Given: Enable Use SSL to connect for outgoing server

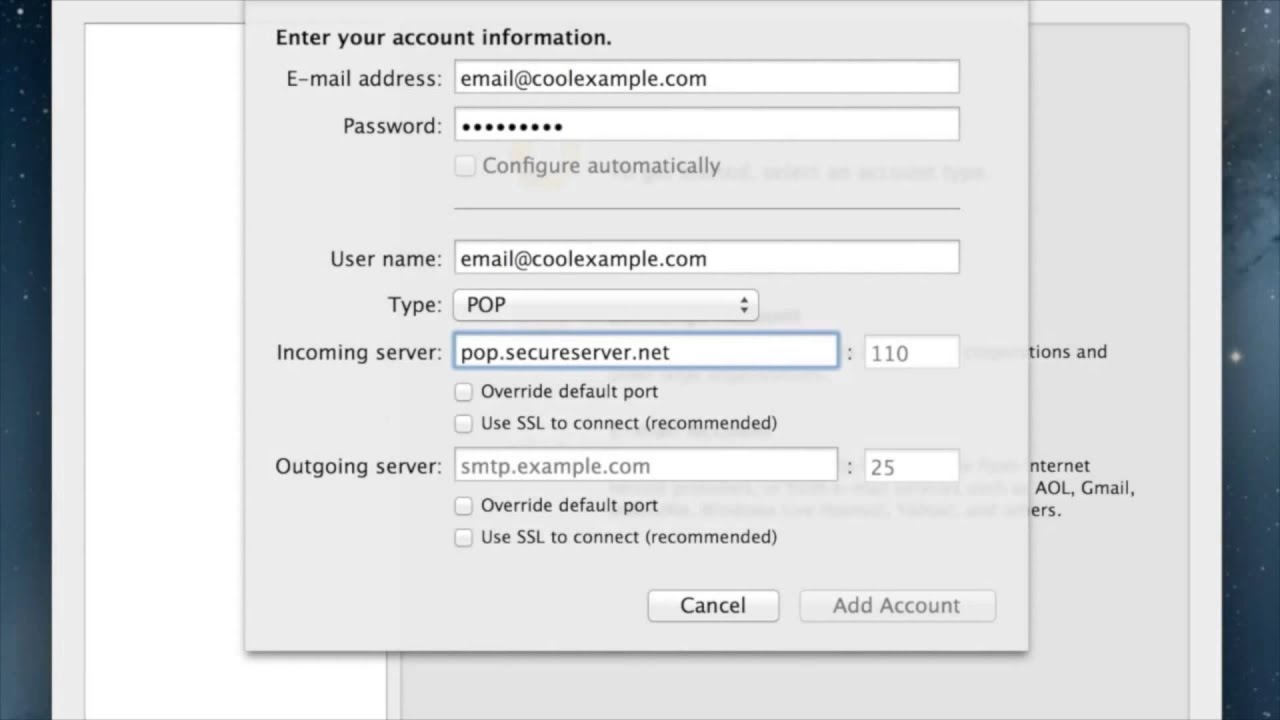Looking at the screenshot, I should point(464,538).
